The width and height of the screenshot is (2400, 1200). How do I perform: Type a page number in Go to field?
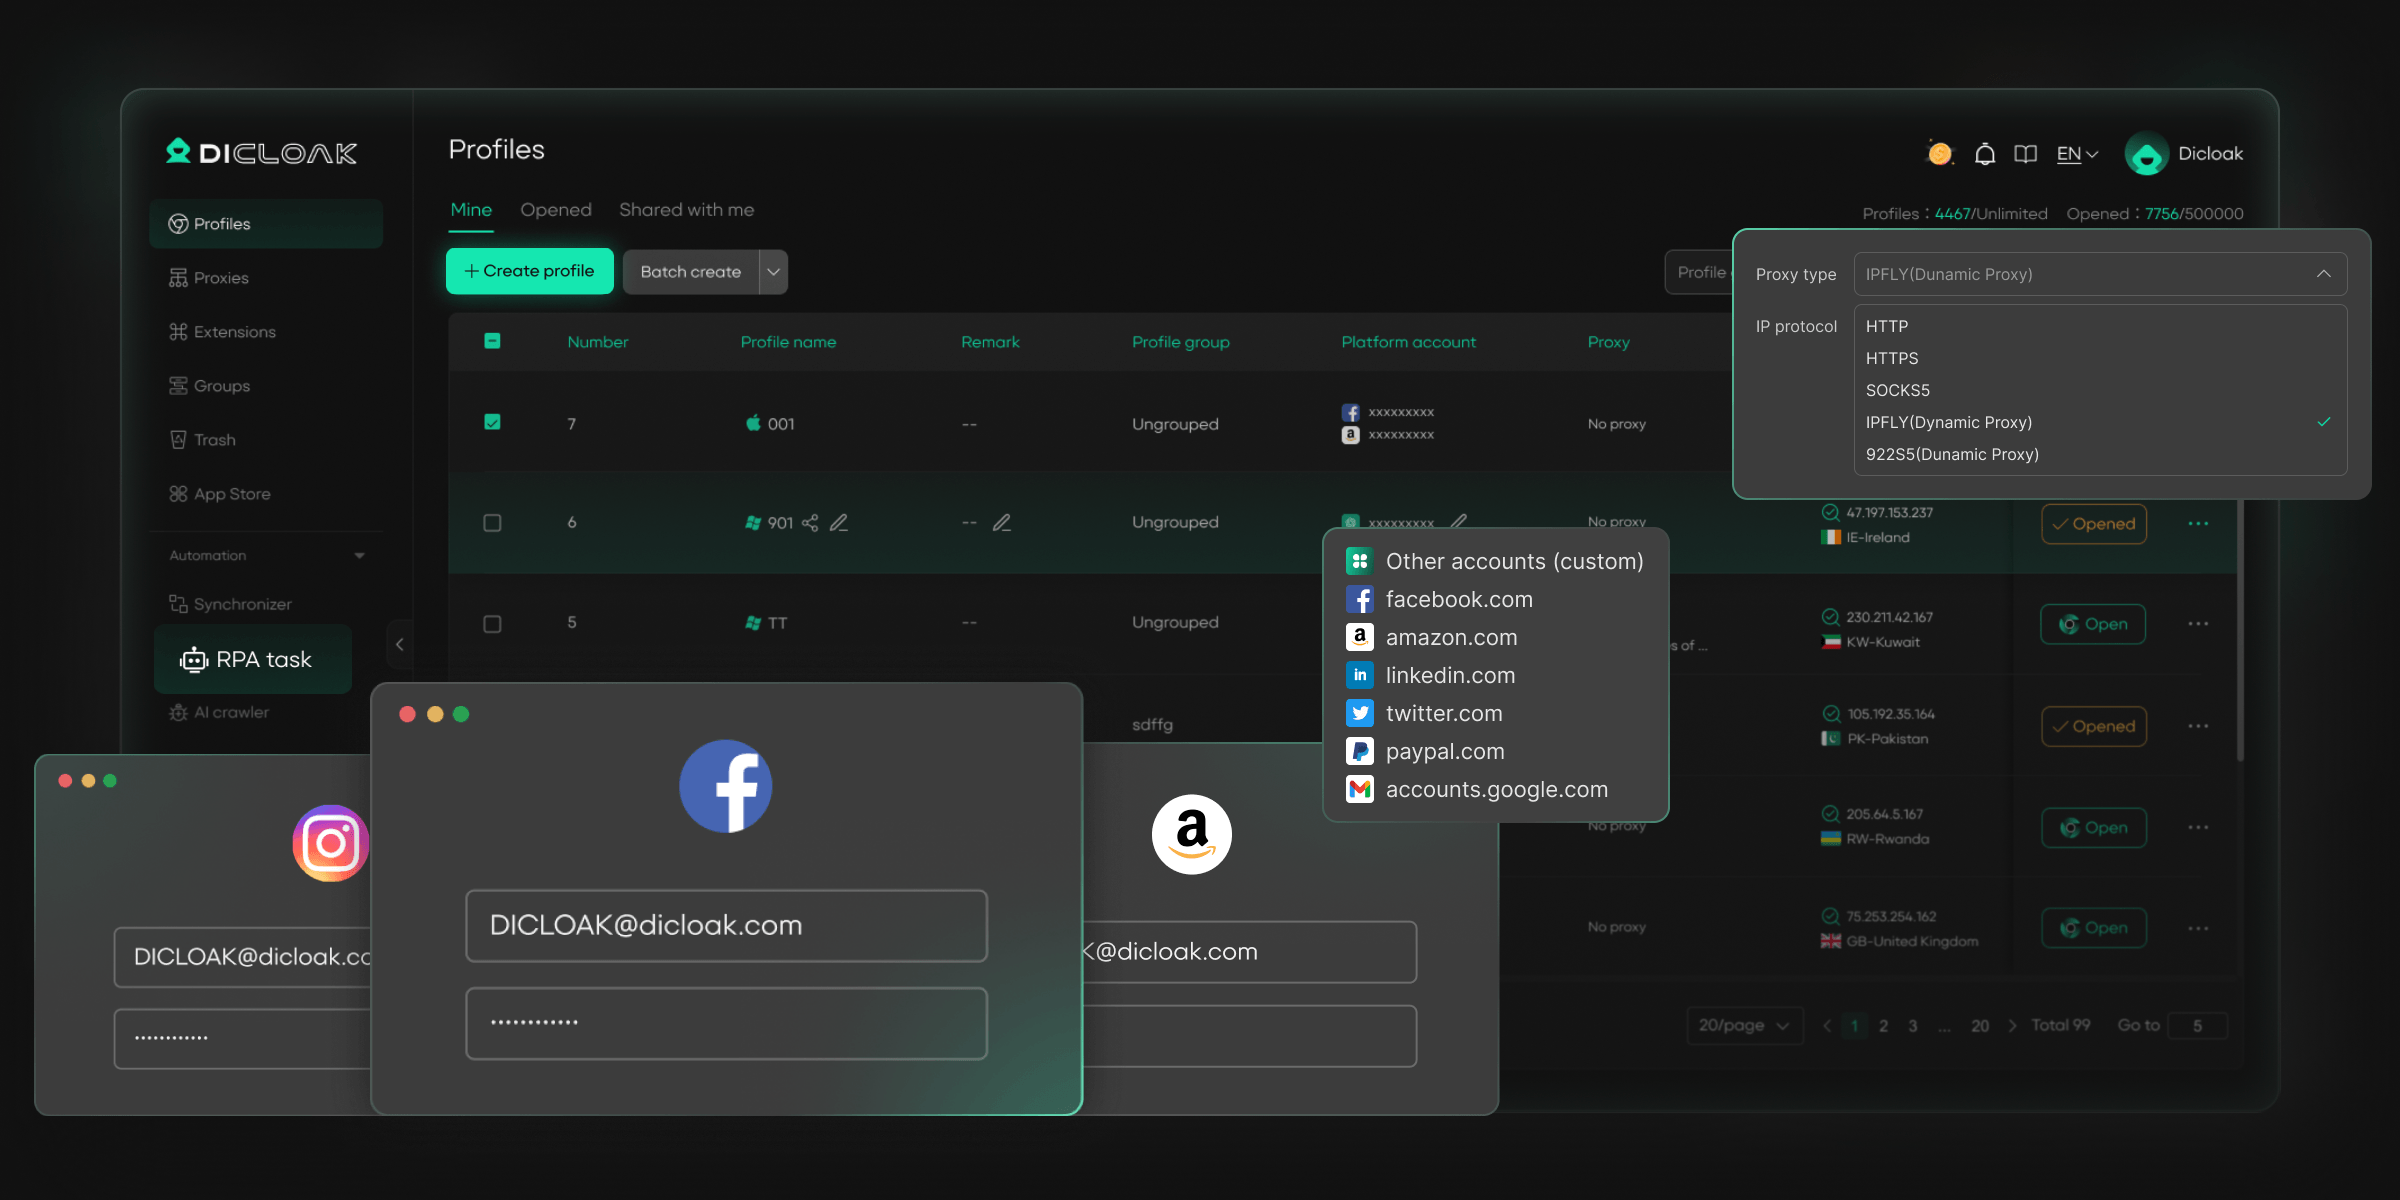[x=2197, y=1025]
